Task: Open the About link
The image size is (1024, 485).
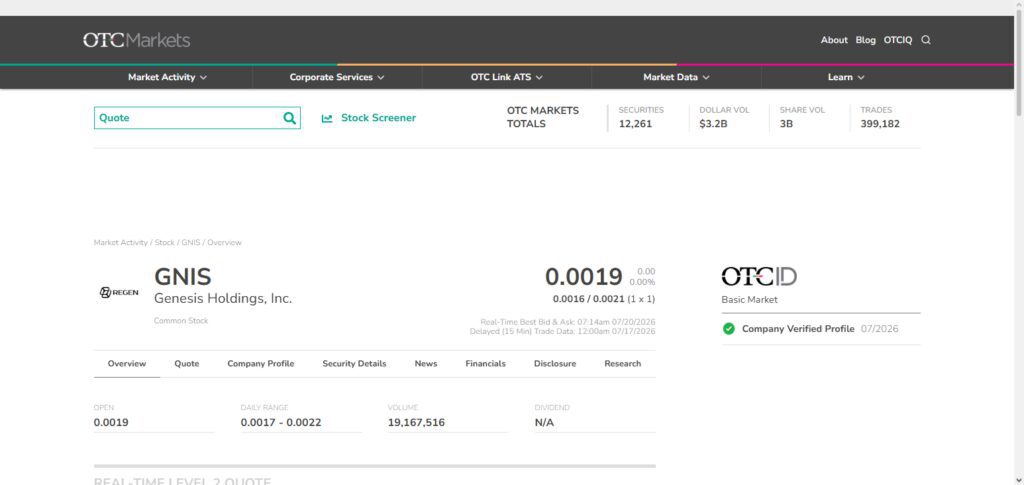Action: tap(834, 40)
